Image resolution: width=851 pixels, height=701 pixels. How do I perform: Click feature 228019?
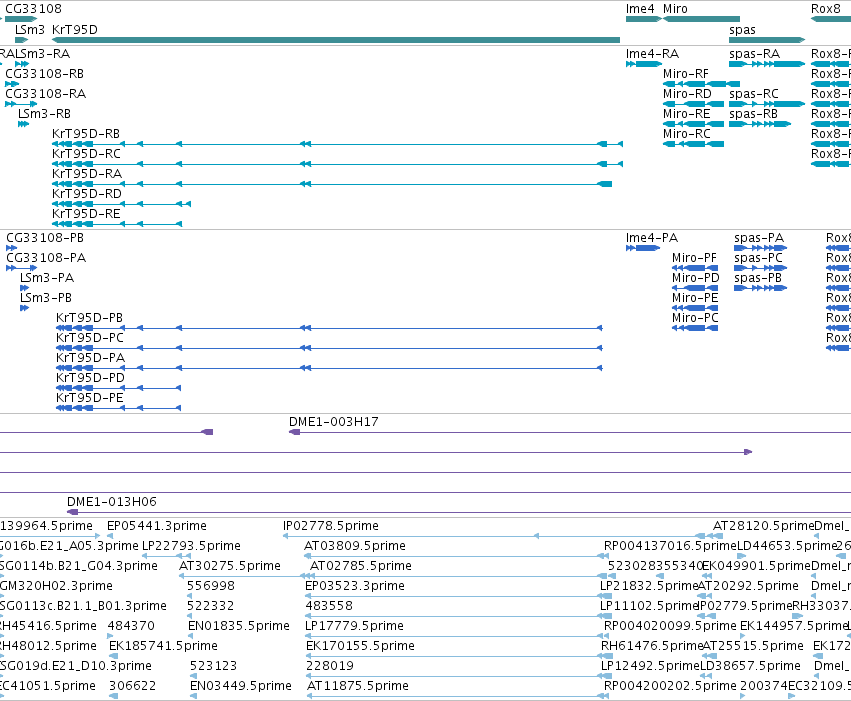458,677
